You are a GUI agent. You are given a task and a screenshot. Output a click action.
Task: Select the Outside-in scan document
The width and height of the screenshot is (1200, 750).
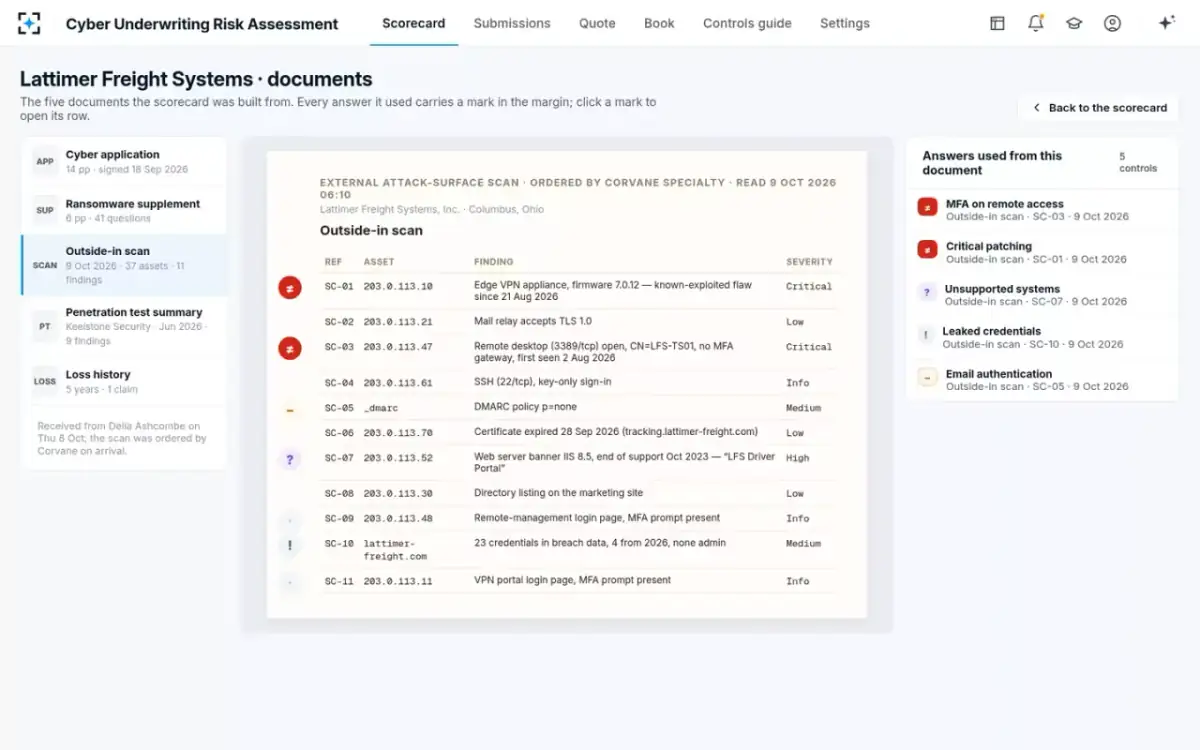[124, 265]
